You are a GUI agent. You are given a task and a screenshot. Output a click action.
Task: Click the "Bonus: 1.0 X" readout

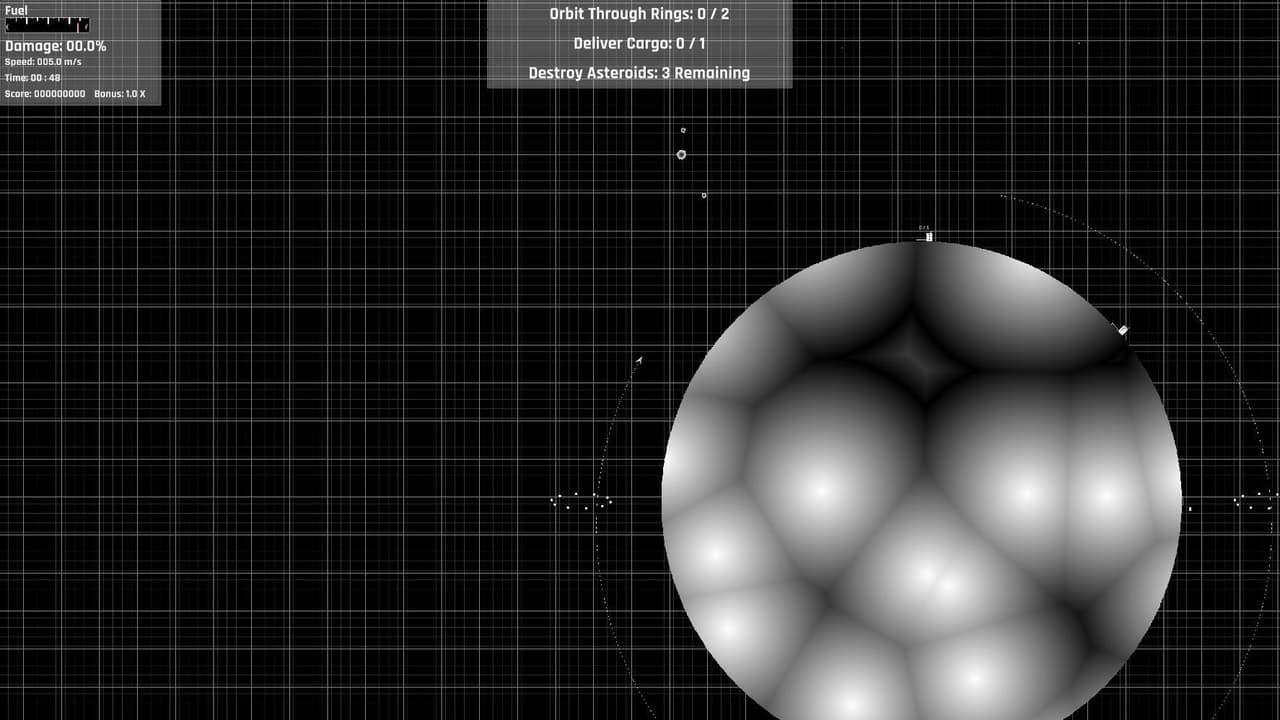[120, 94]
